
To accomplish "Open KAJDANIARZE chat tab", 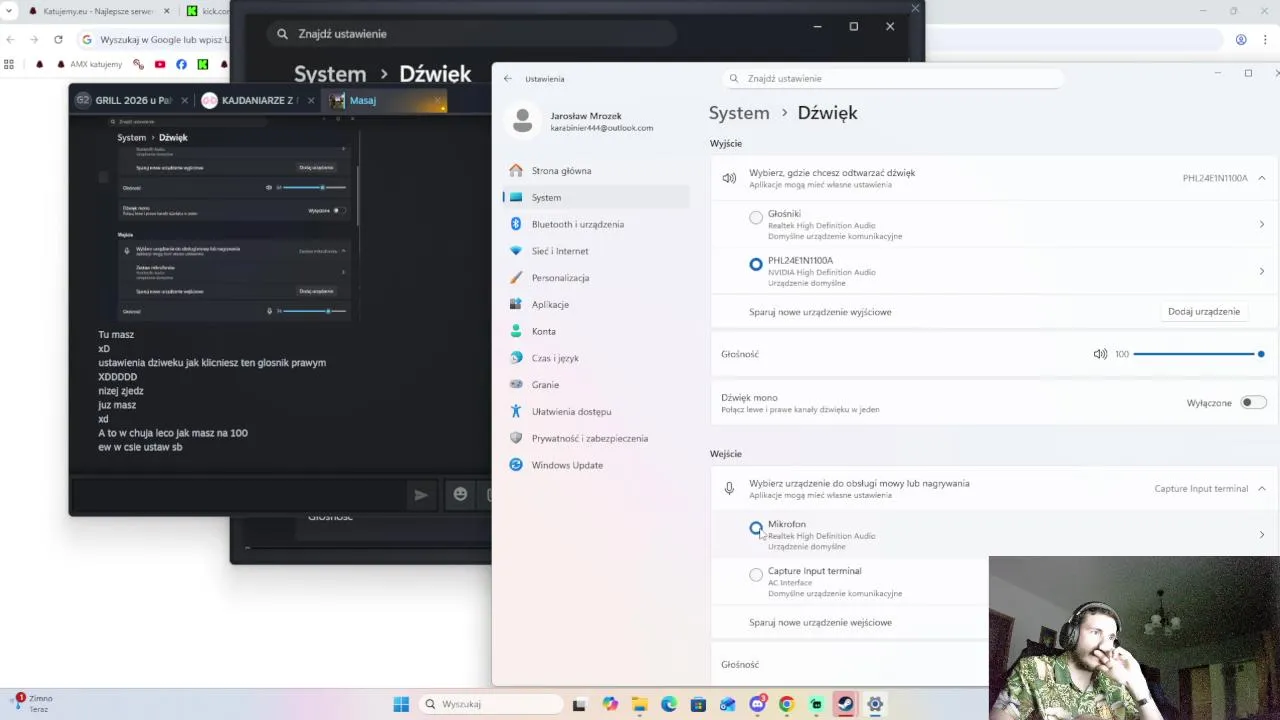I will 257,100.
